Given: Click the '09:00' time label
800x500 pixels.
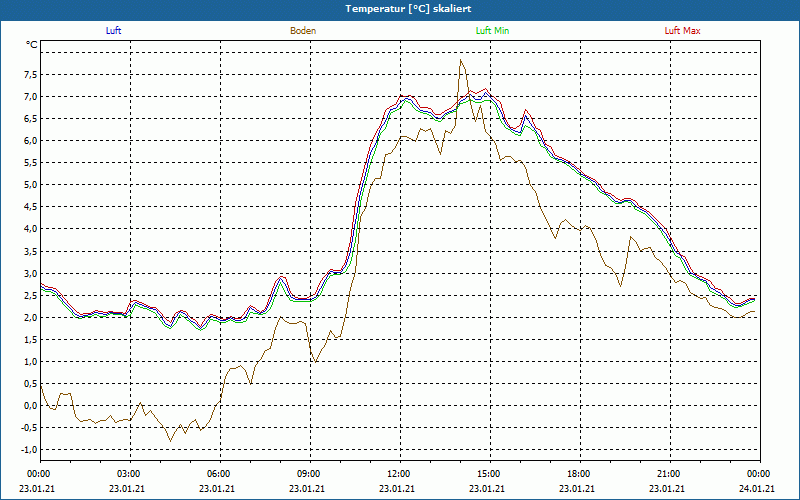Looking at the screenshot, I should click(x=310, y=474).
